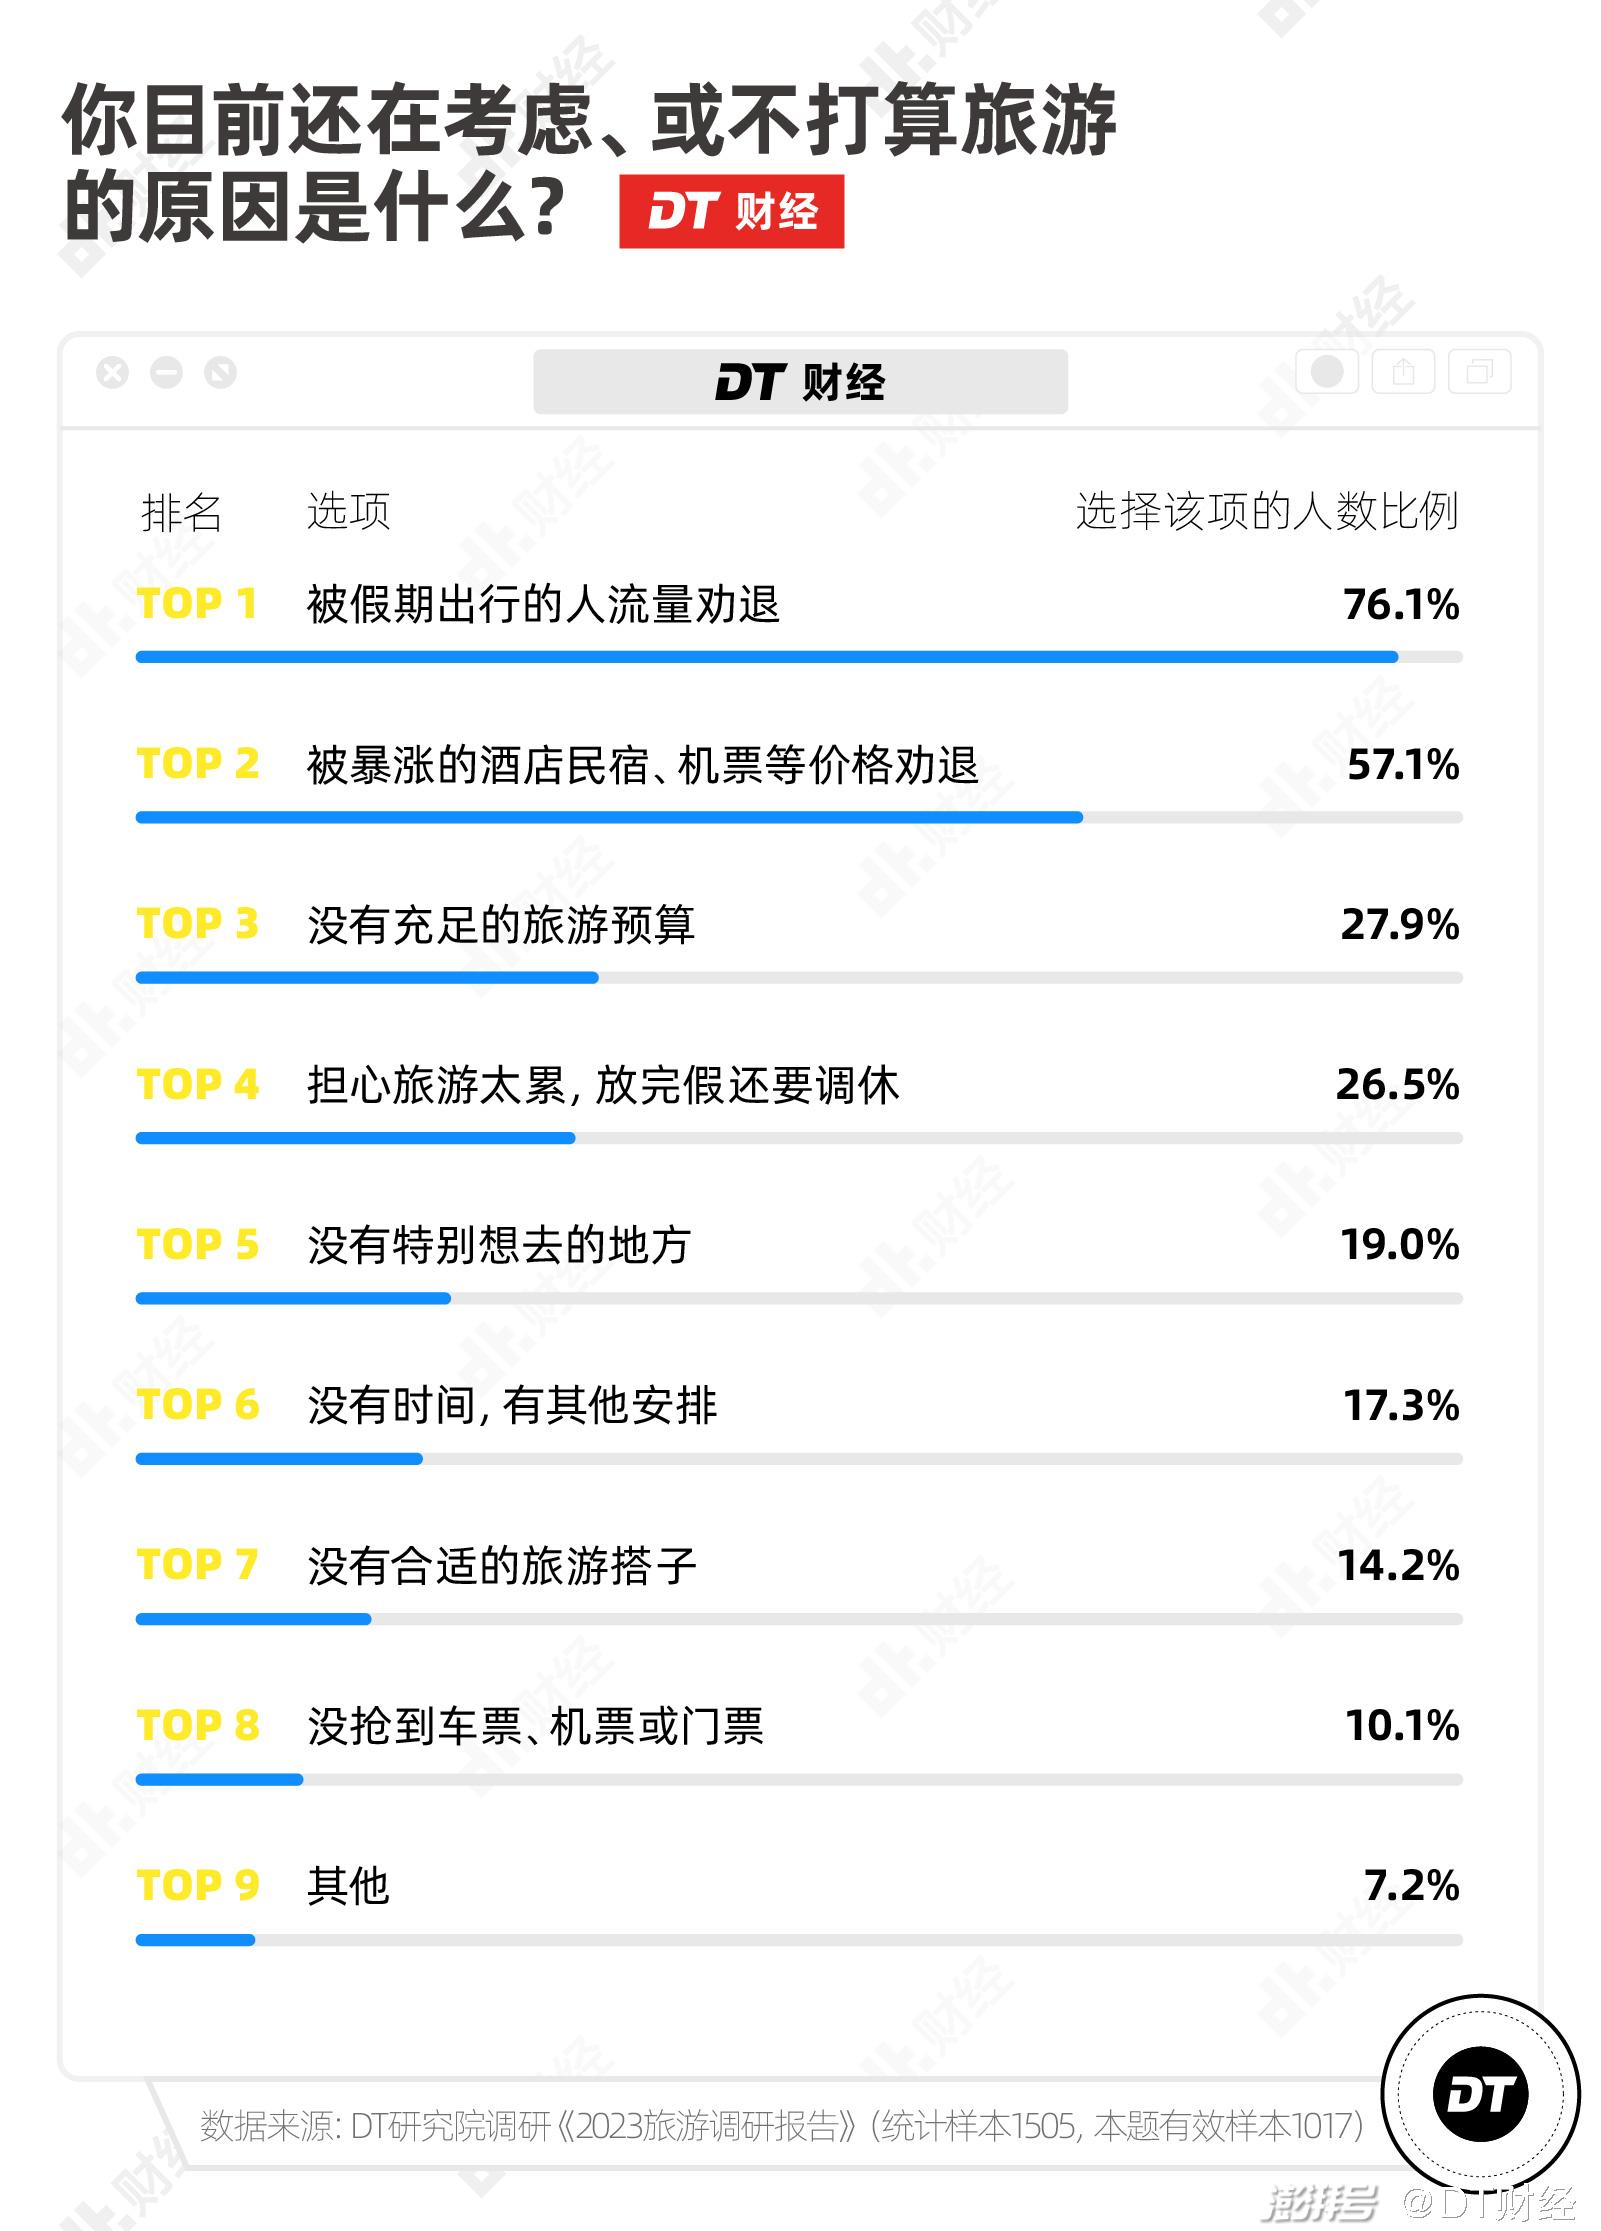The height and width of the screenshot is (2231, 1601).
Task: Click the round black DT logo stamp
Action: pos(1480,2093)
